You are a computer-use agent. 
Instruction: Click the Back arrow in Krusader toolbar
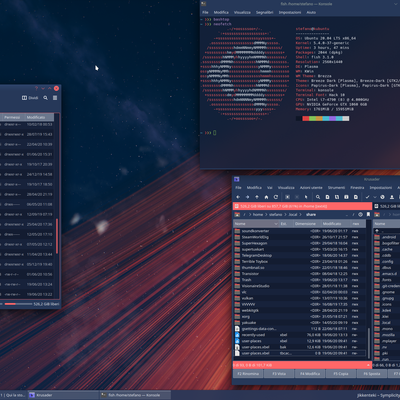238,197
